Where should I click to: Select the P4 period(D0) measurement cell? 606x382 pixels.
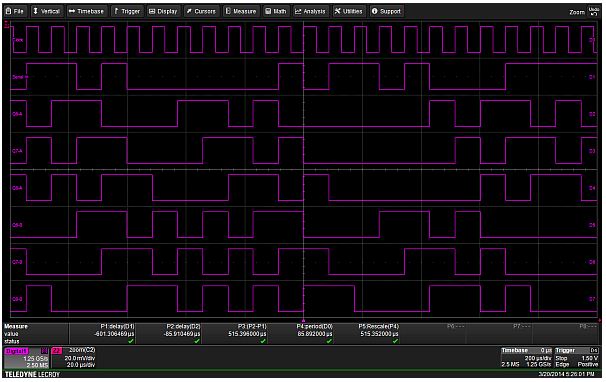coord(300,334)
